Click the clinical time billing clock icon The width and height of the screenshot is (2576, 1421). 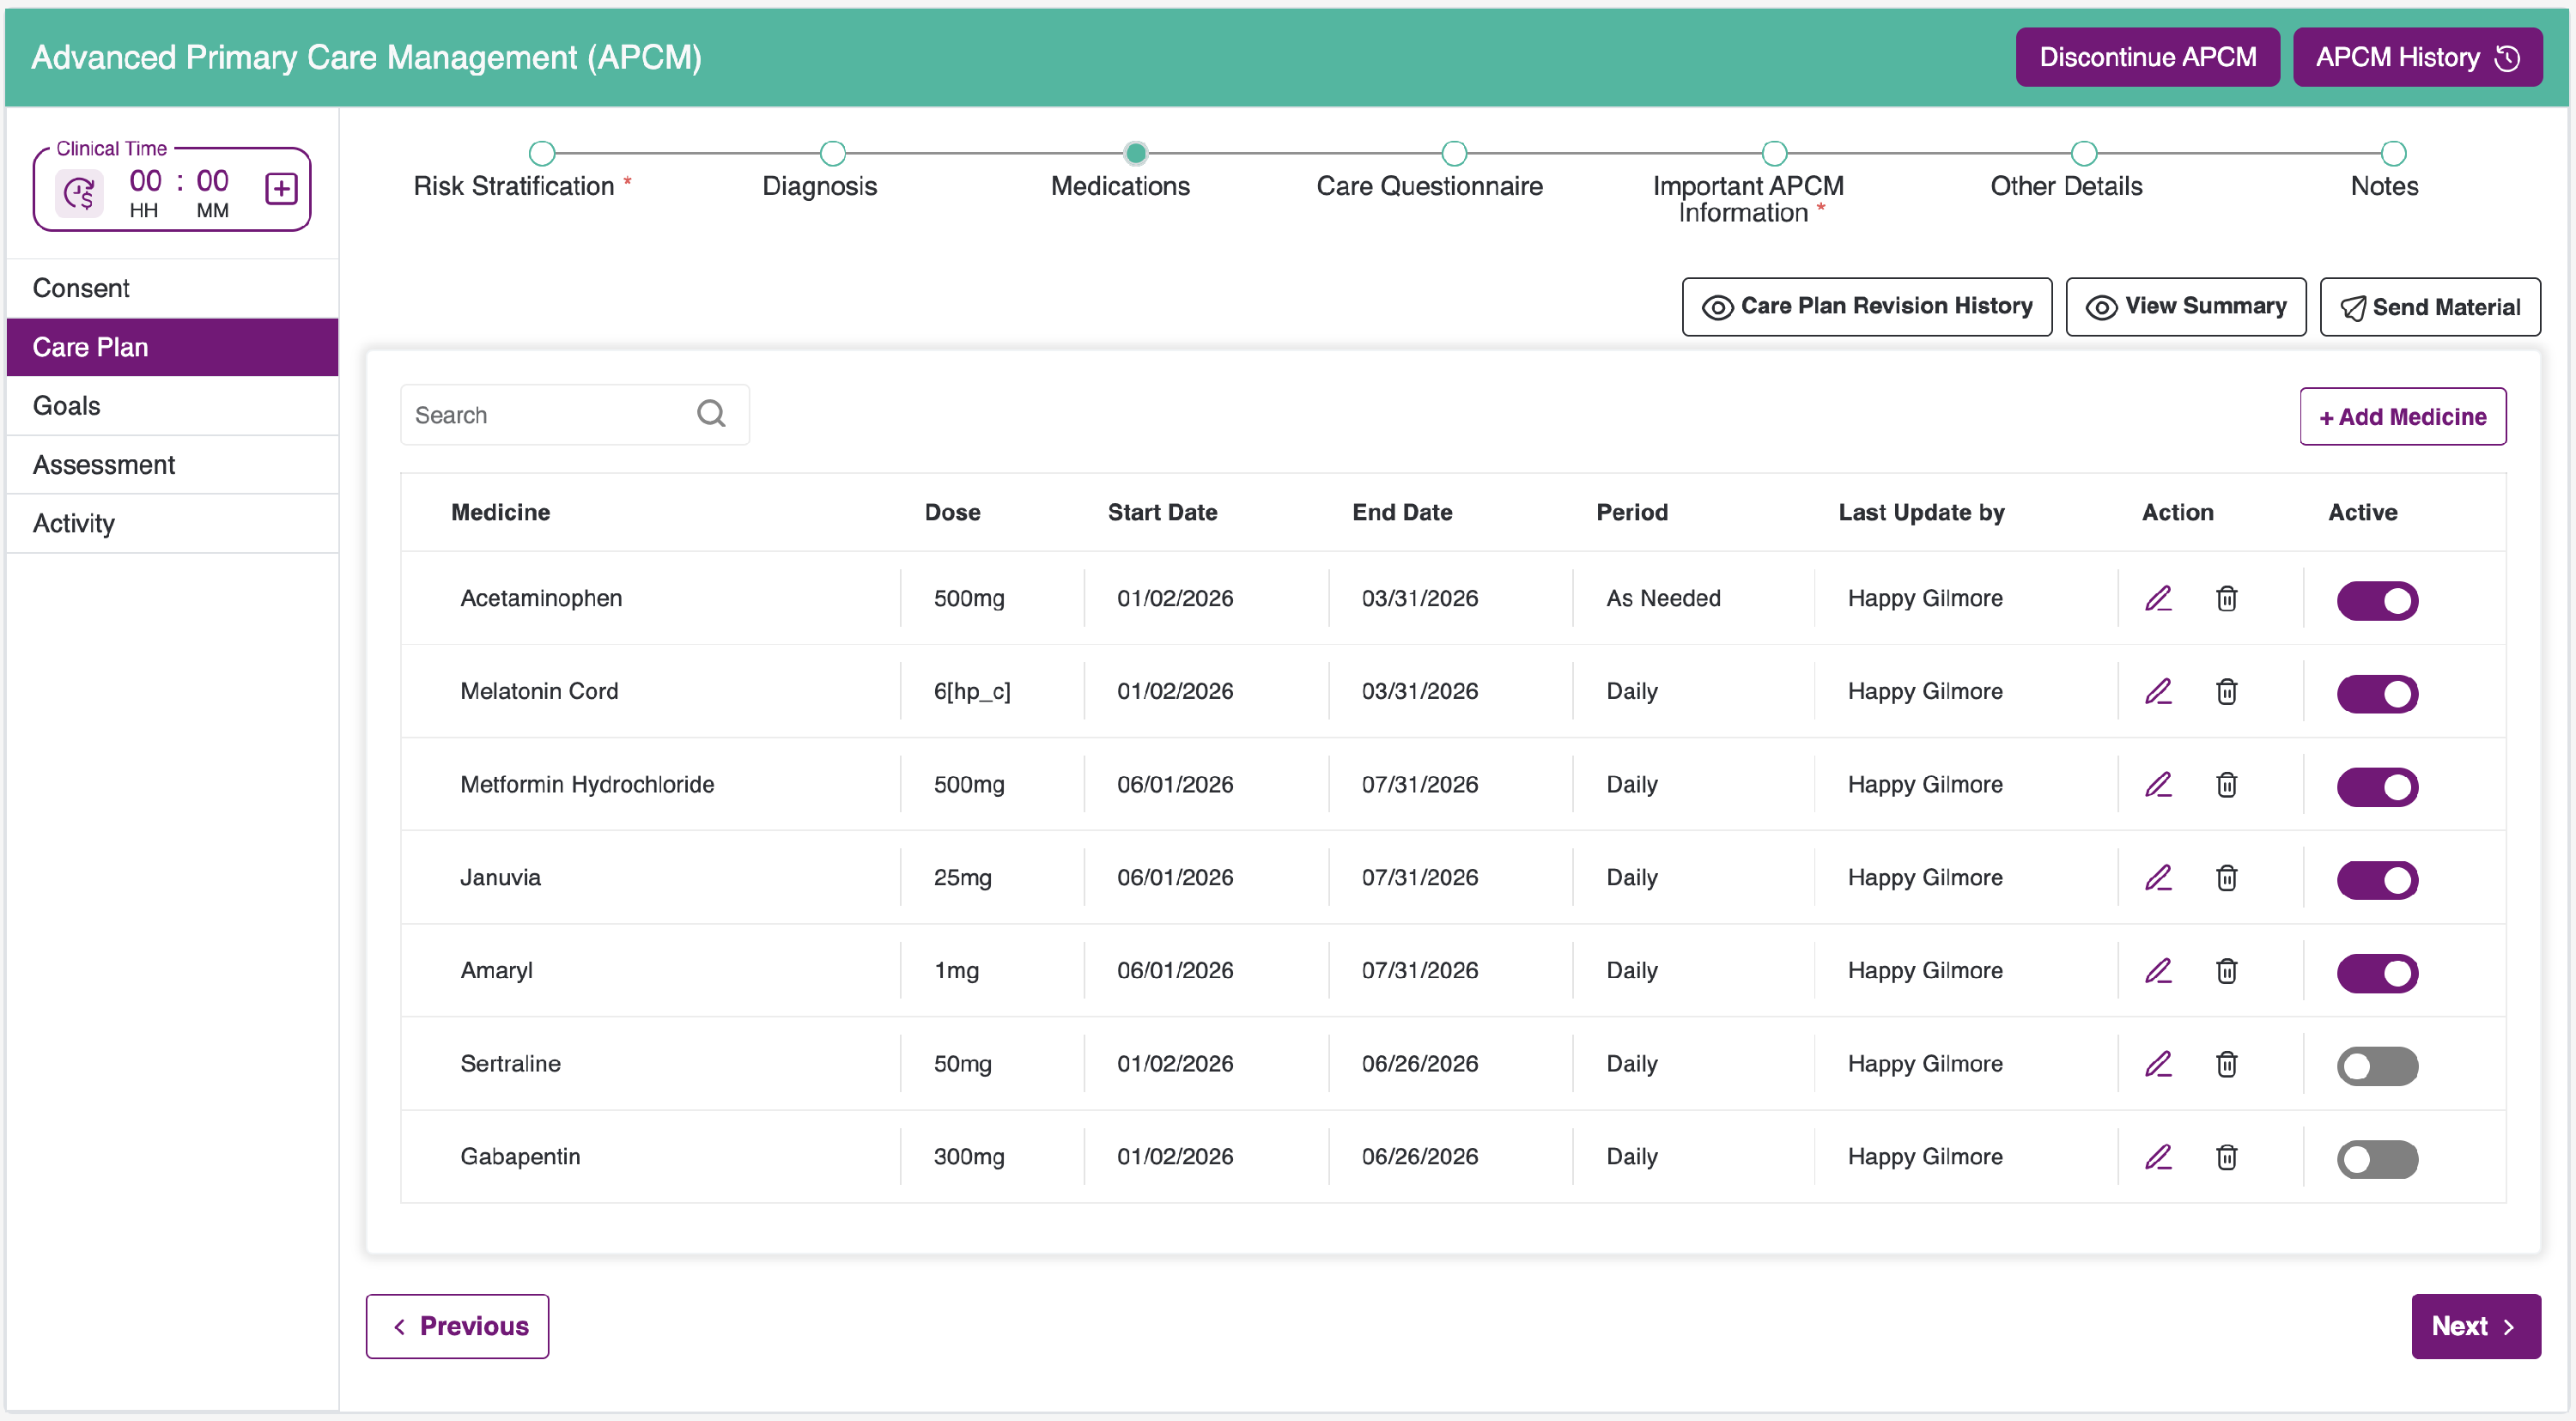coord(79,192)
